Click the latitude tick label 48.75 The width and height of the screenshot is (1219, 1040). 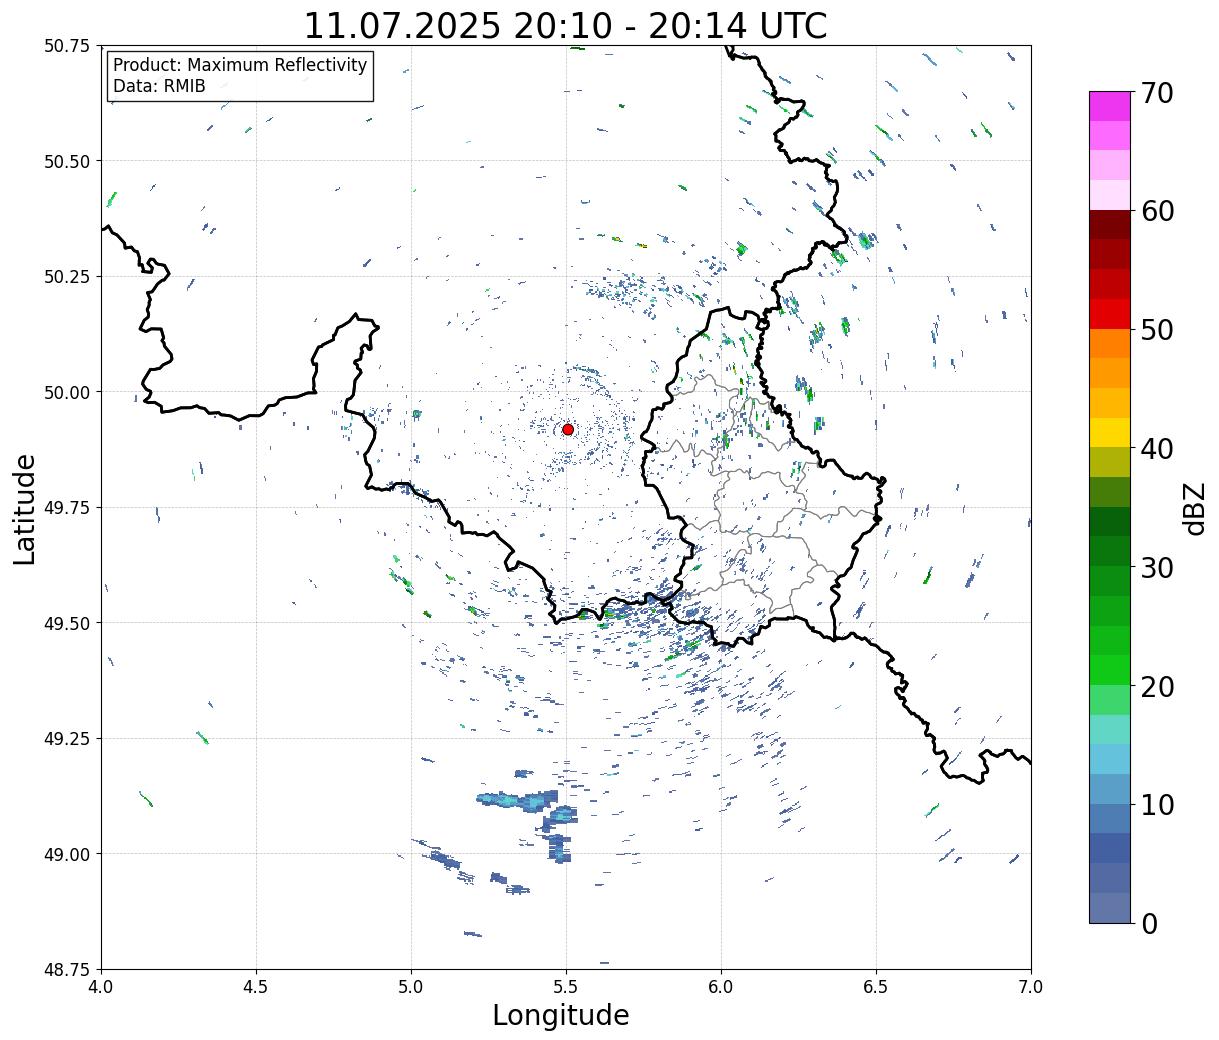pos(67,969)
